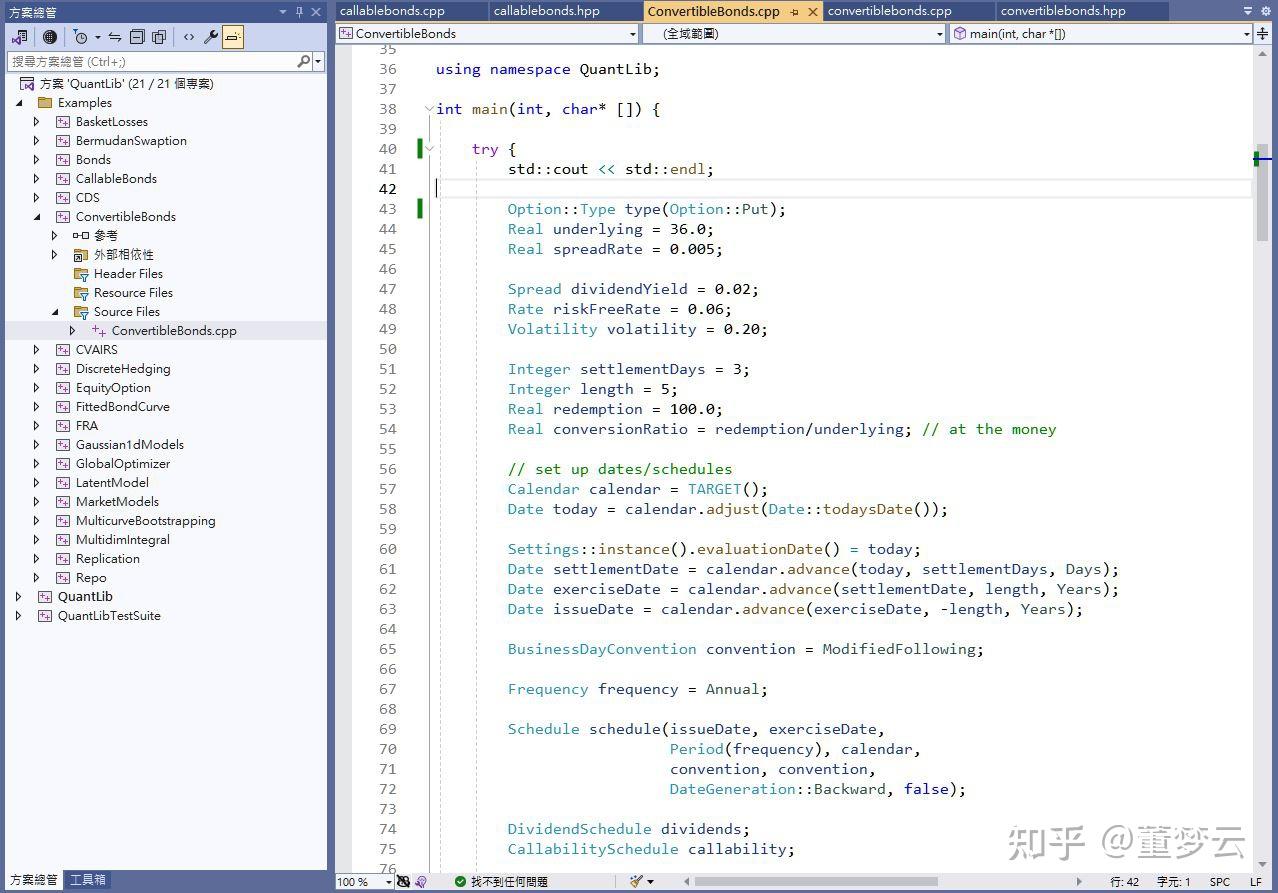Screen dimensions: 1278x893
Task: Switch to the convertiblebonds.hpp tab
Action: pos(1083,11)
